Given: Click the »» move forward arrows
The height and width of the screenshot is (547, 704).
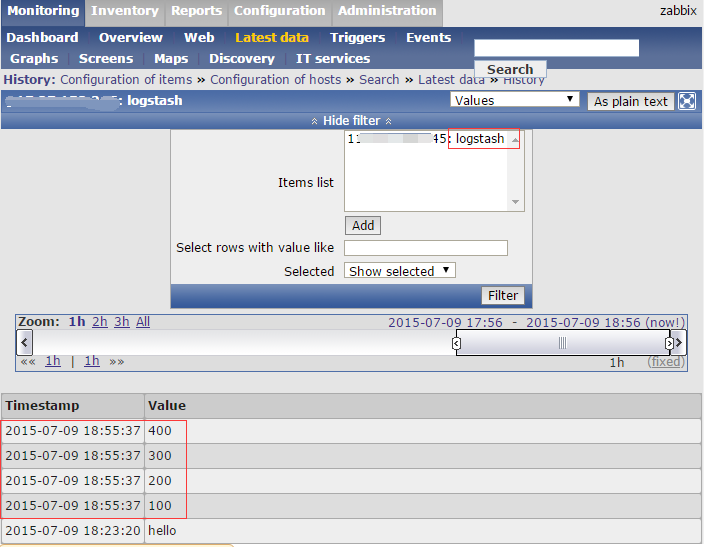Looking at the screenshot, I should point(117,361).
